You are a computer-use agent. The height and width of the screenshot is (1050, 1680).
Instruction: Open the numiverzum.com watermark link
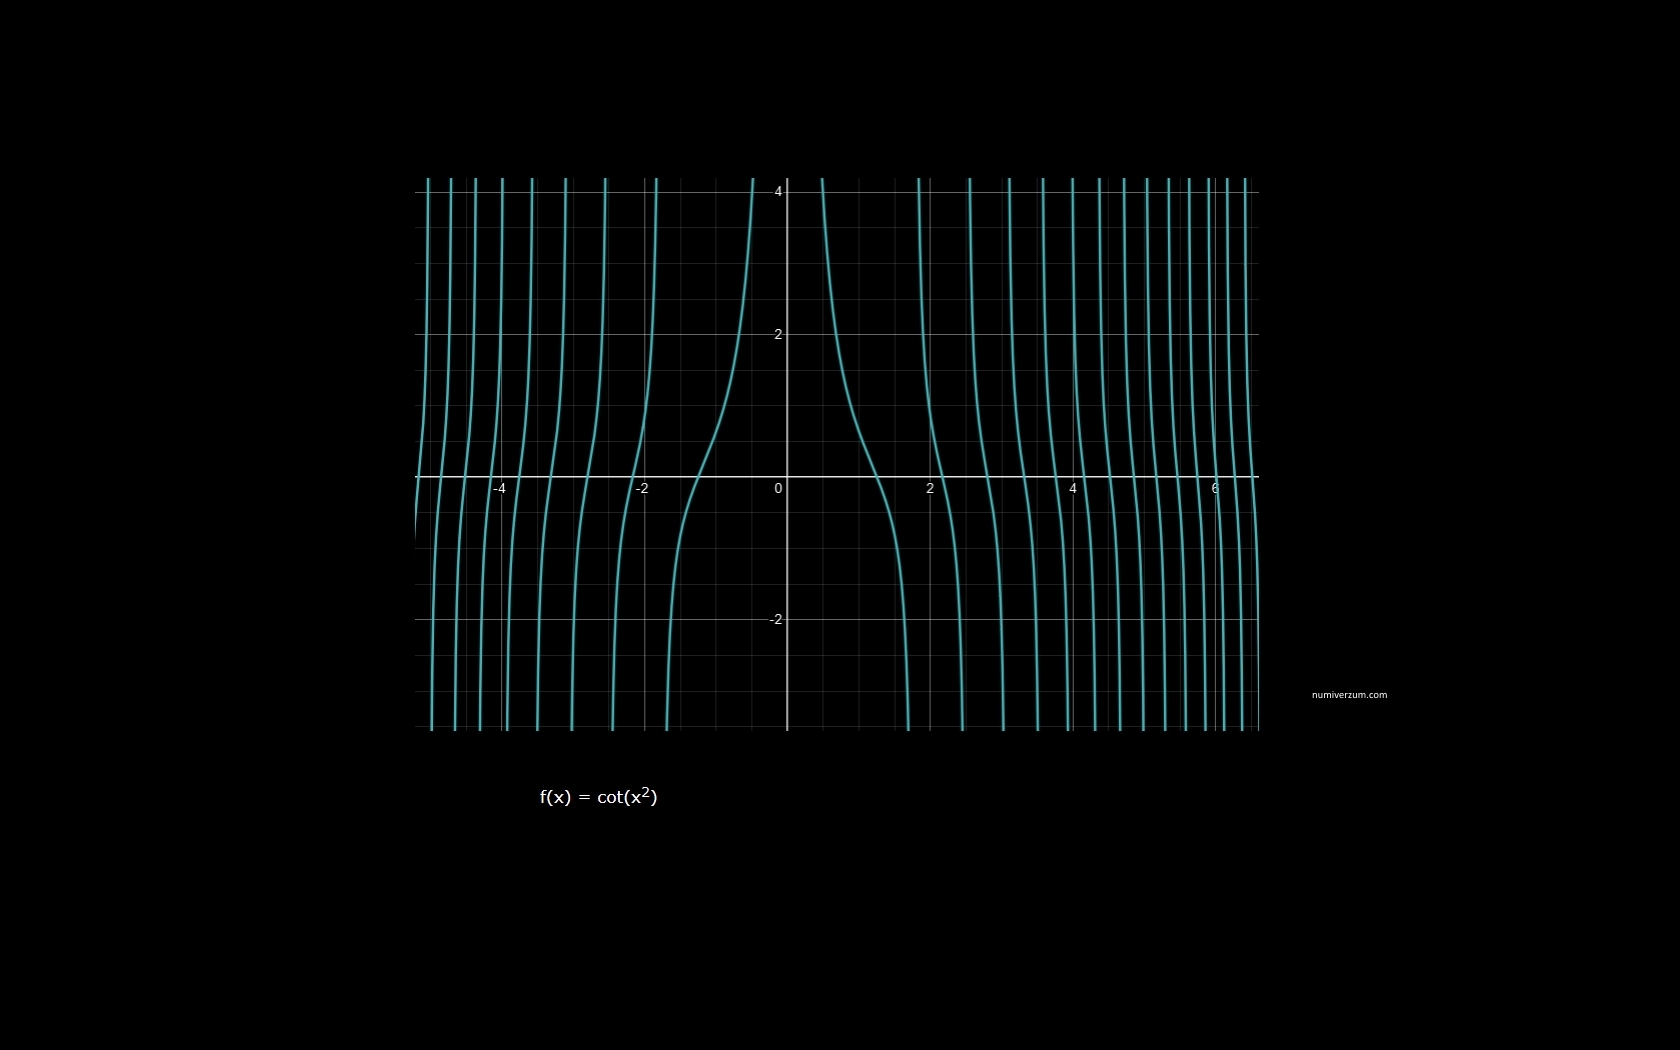coord(1349,695)
